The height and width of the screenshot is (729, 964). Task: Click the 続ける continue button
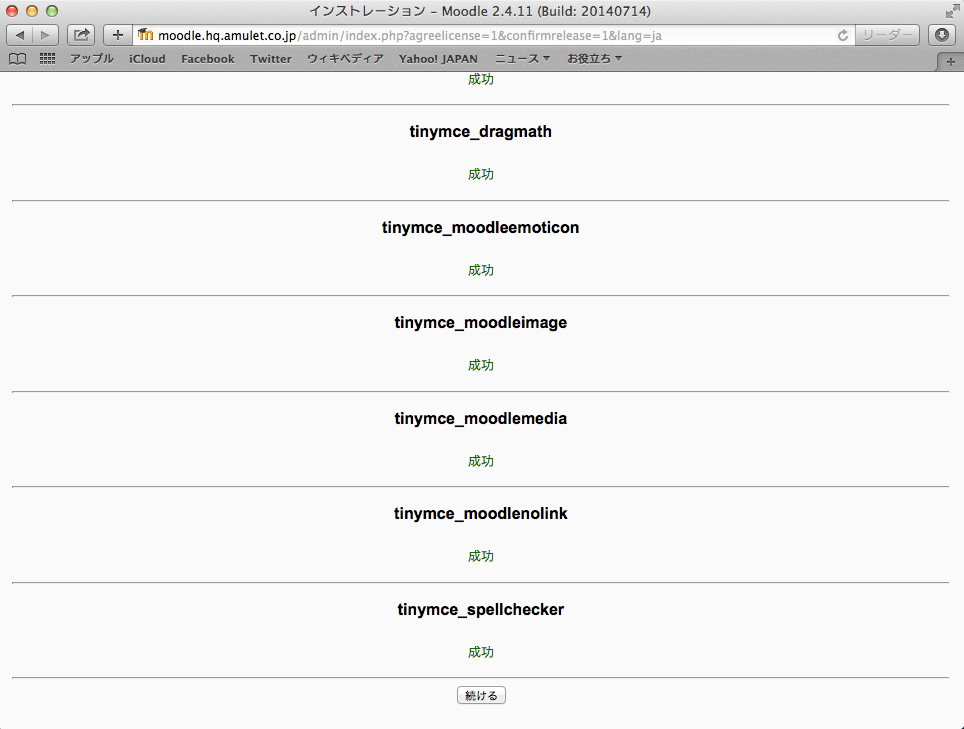481,695
